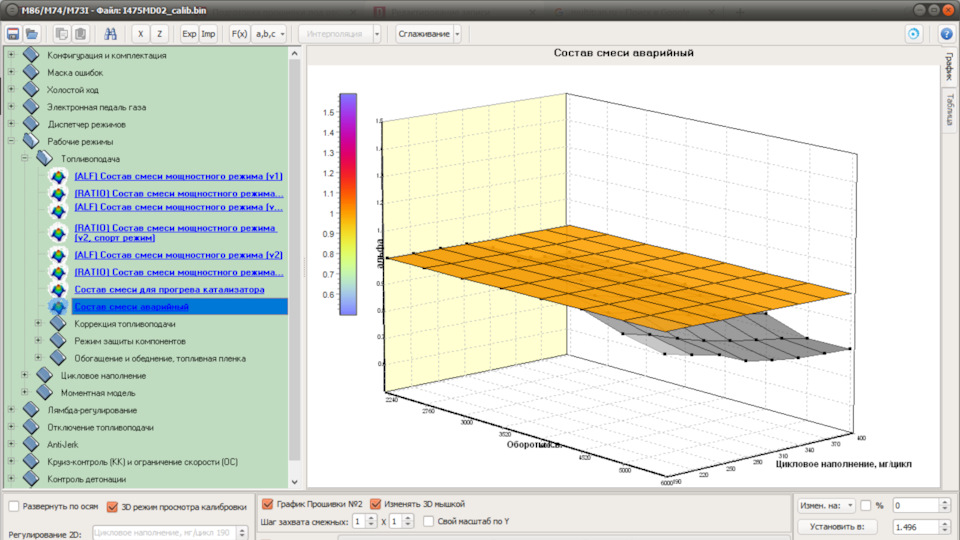Expand the Маска ошибок node
Image resolution: width=960 pixels, height=540 pixels.
point(11,72)
